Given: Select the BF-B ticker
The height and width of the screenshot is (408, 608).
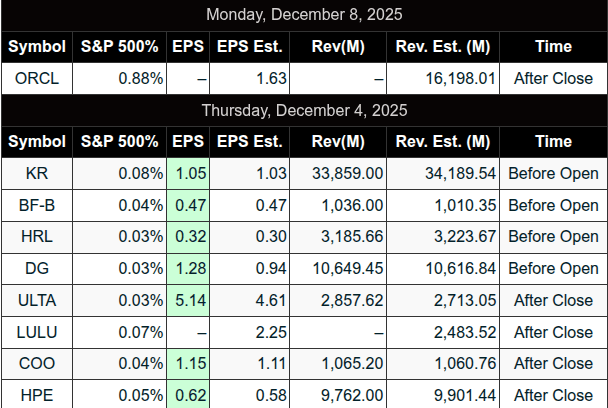Looking at the screenshot, I should pos(37,206).
